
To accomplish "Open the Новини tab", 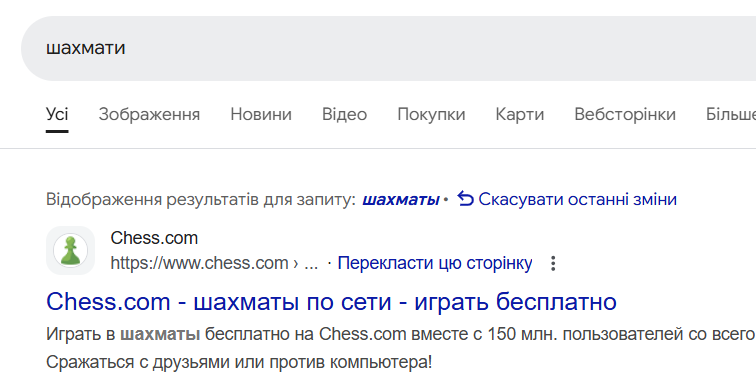I will pyautogui.click(x=261, y=115).
